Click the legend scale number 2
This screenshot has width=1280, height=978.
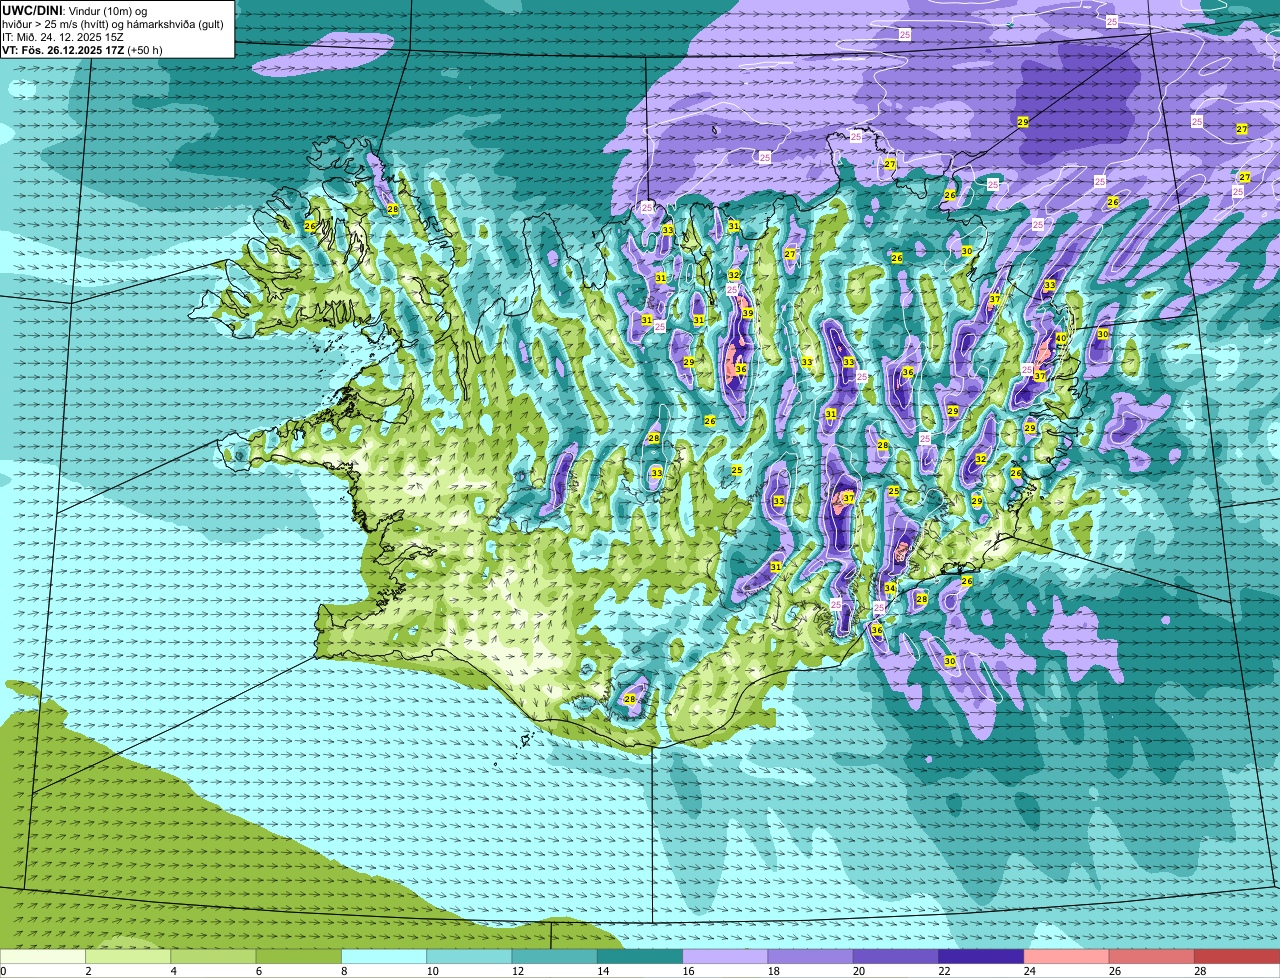point(88,971)
